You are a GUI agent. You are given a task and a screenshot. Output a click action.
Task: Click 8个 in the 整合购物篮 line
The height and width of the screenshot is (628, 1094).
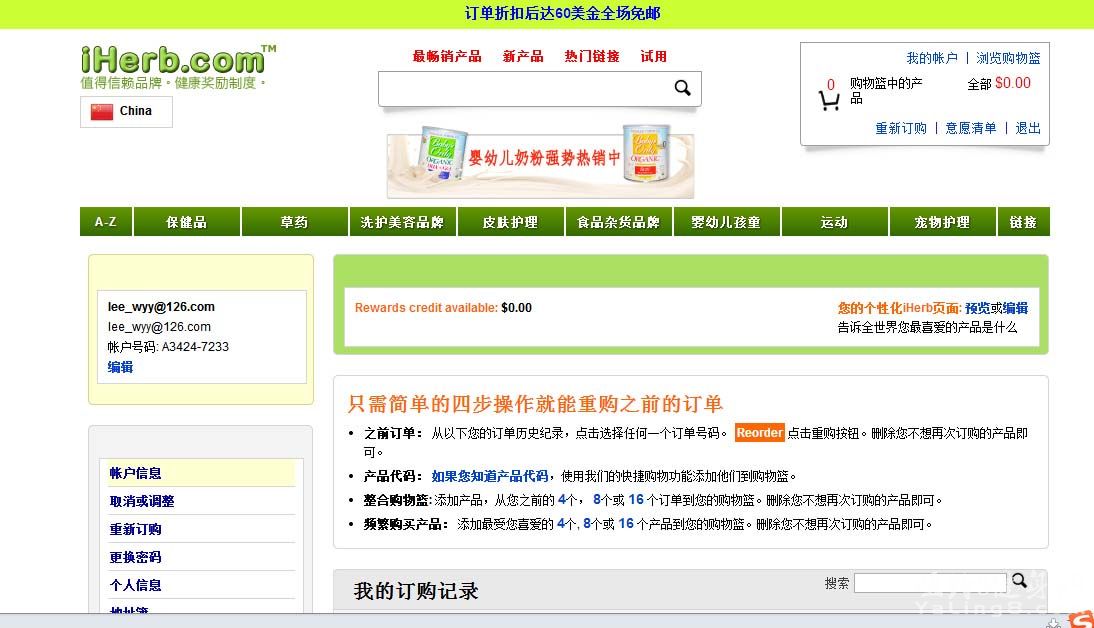(x=602, y=500)
